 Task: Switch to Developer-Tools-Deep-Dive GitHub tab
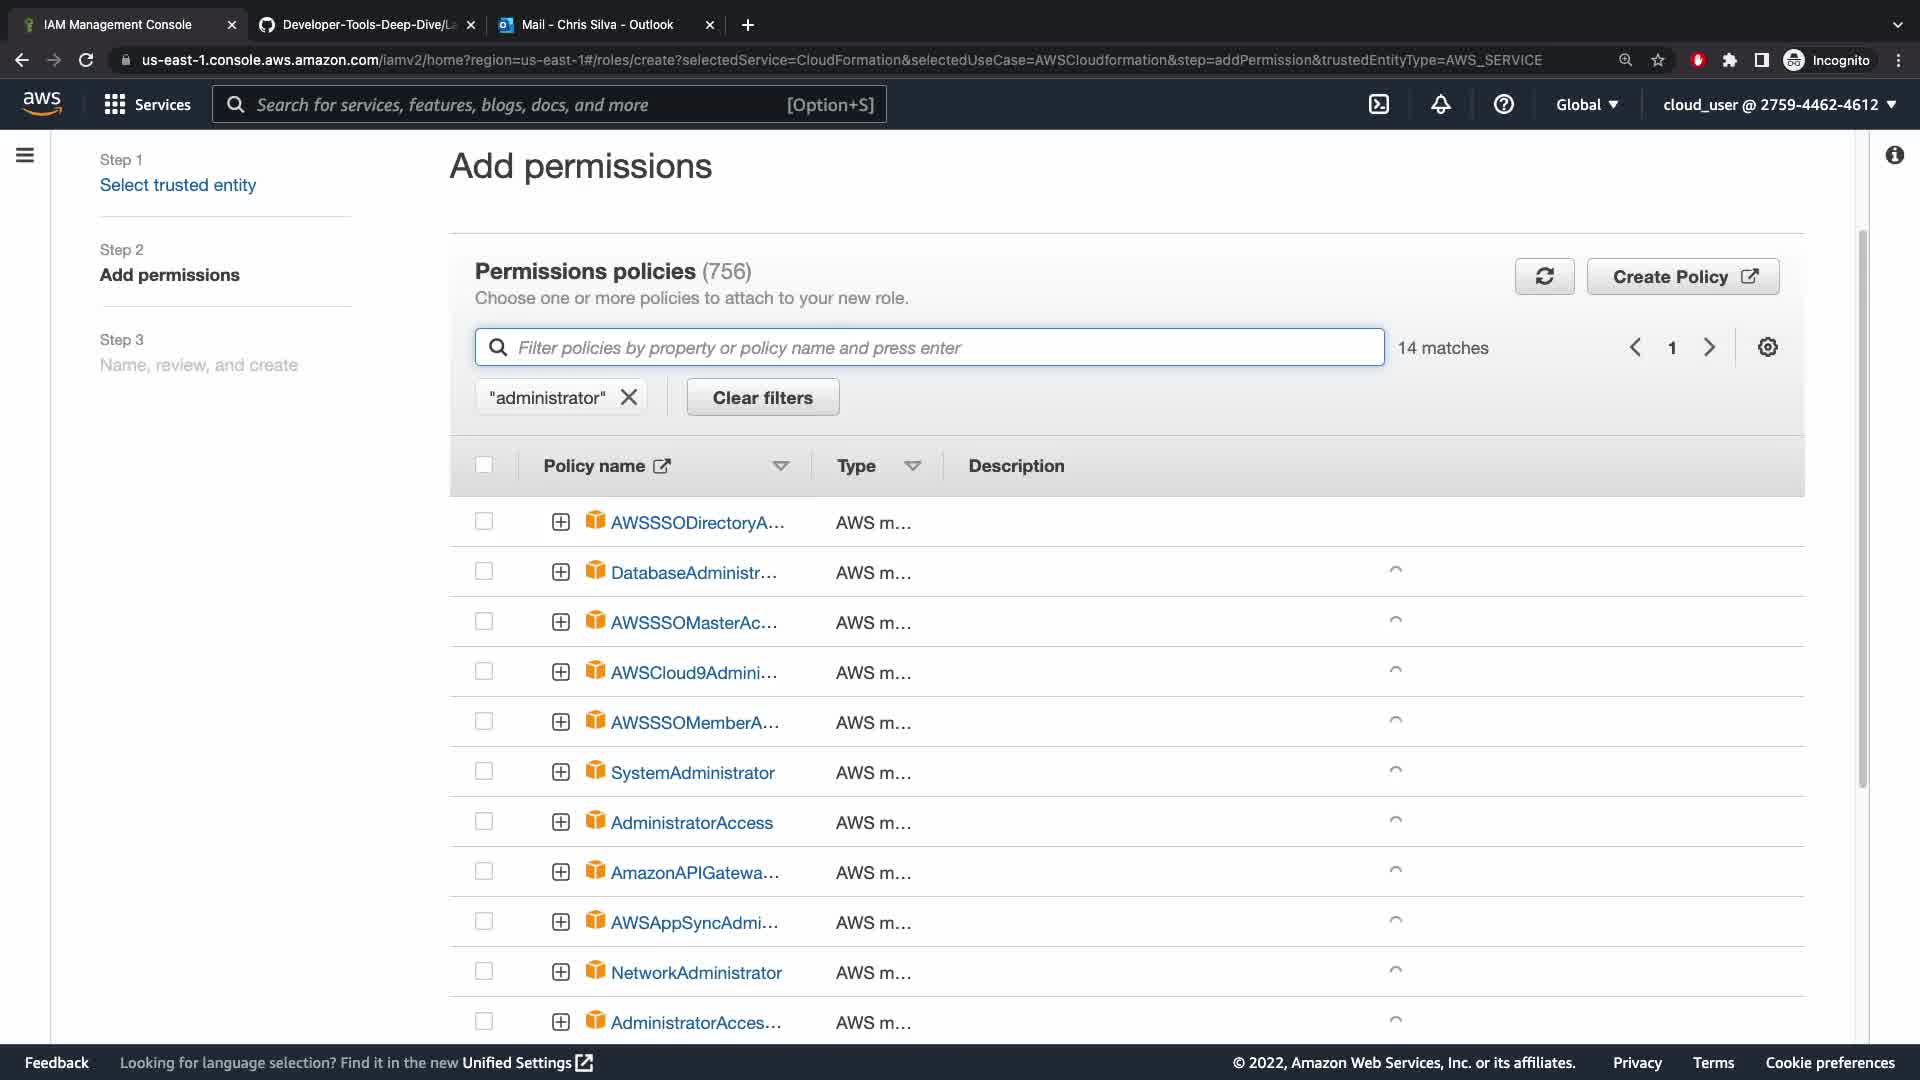(360, 24)
